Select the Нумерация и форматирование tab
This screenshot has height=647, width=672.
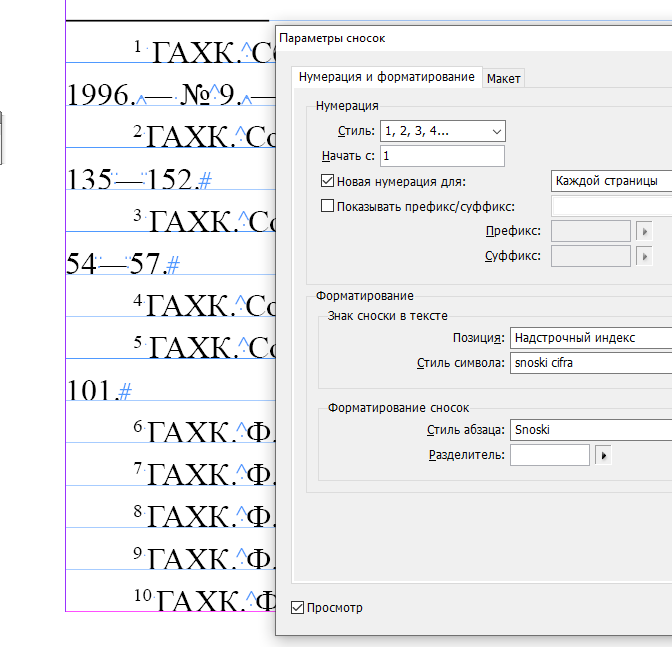click(x=387, y=77)
